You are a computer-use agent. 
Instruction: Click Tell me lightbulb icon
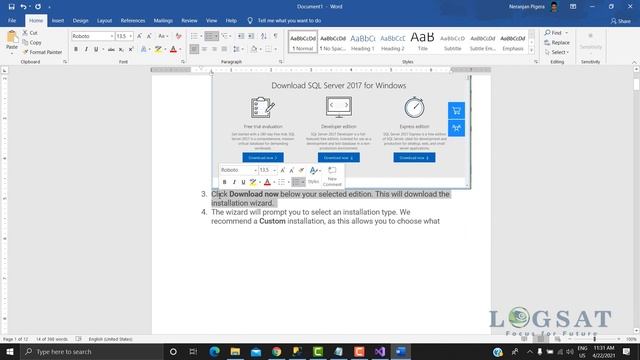(x=250, y=20)
